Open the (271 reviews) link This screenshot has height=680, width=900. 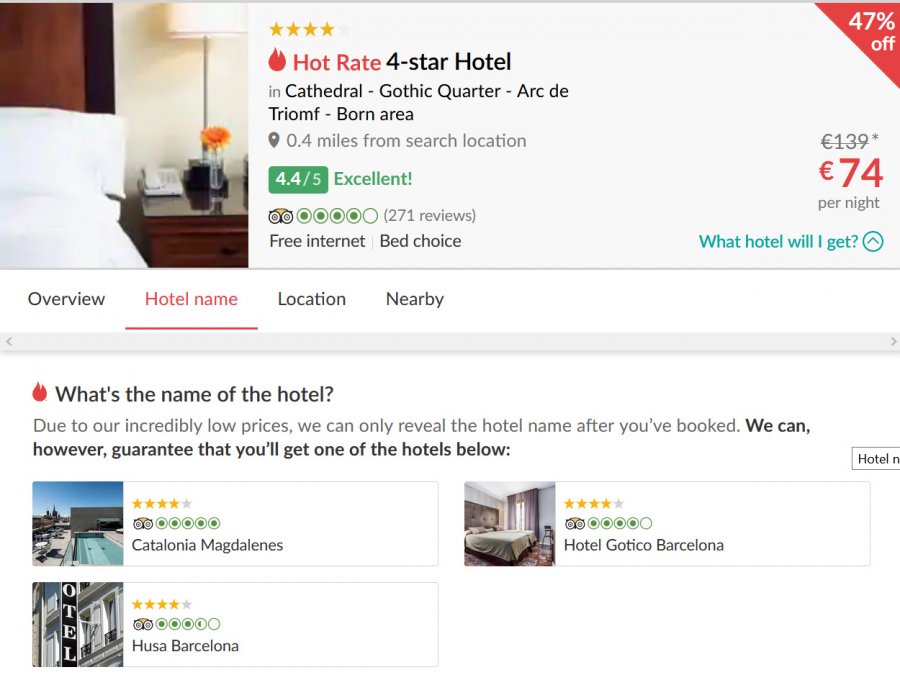(430, 216)
